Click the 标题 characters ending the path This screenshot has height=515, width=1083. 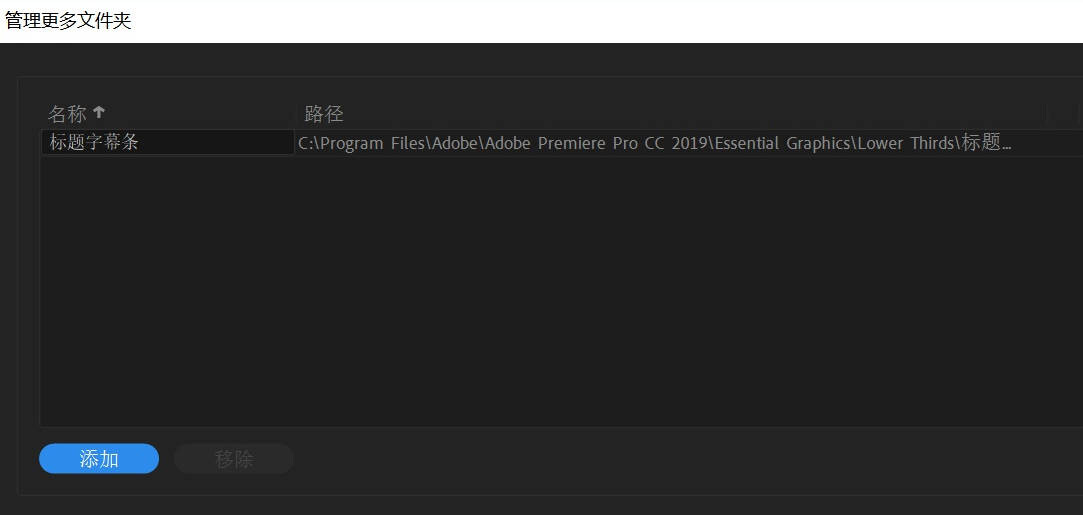pos(981,143)
